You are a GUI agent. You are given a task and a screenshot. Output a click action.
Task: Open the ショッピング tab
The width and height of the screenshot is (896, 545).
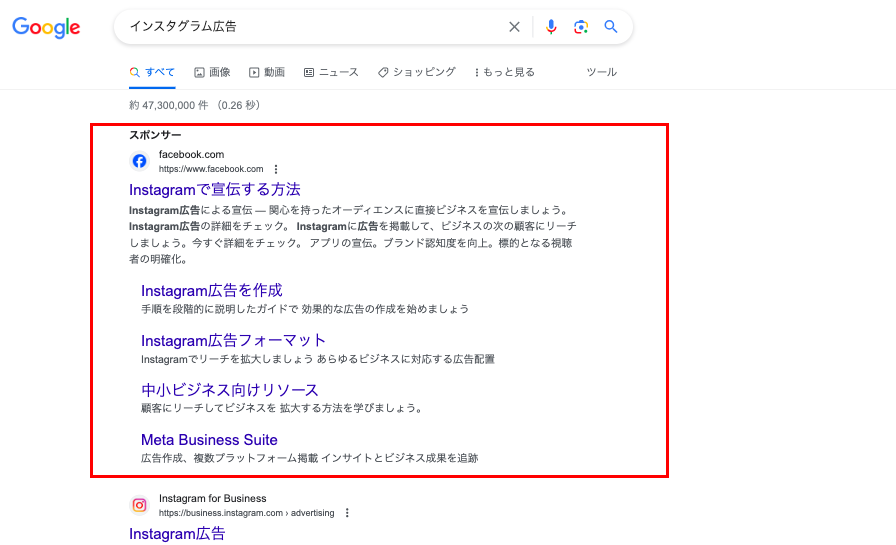[x=417, y=72]
